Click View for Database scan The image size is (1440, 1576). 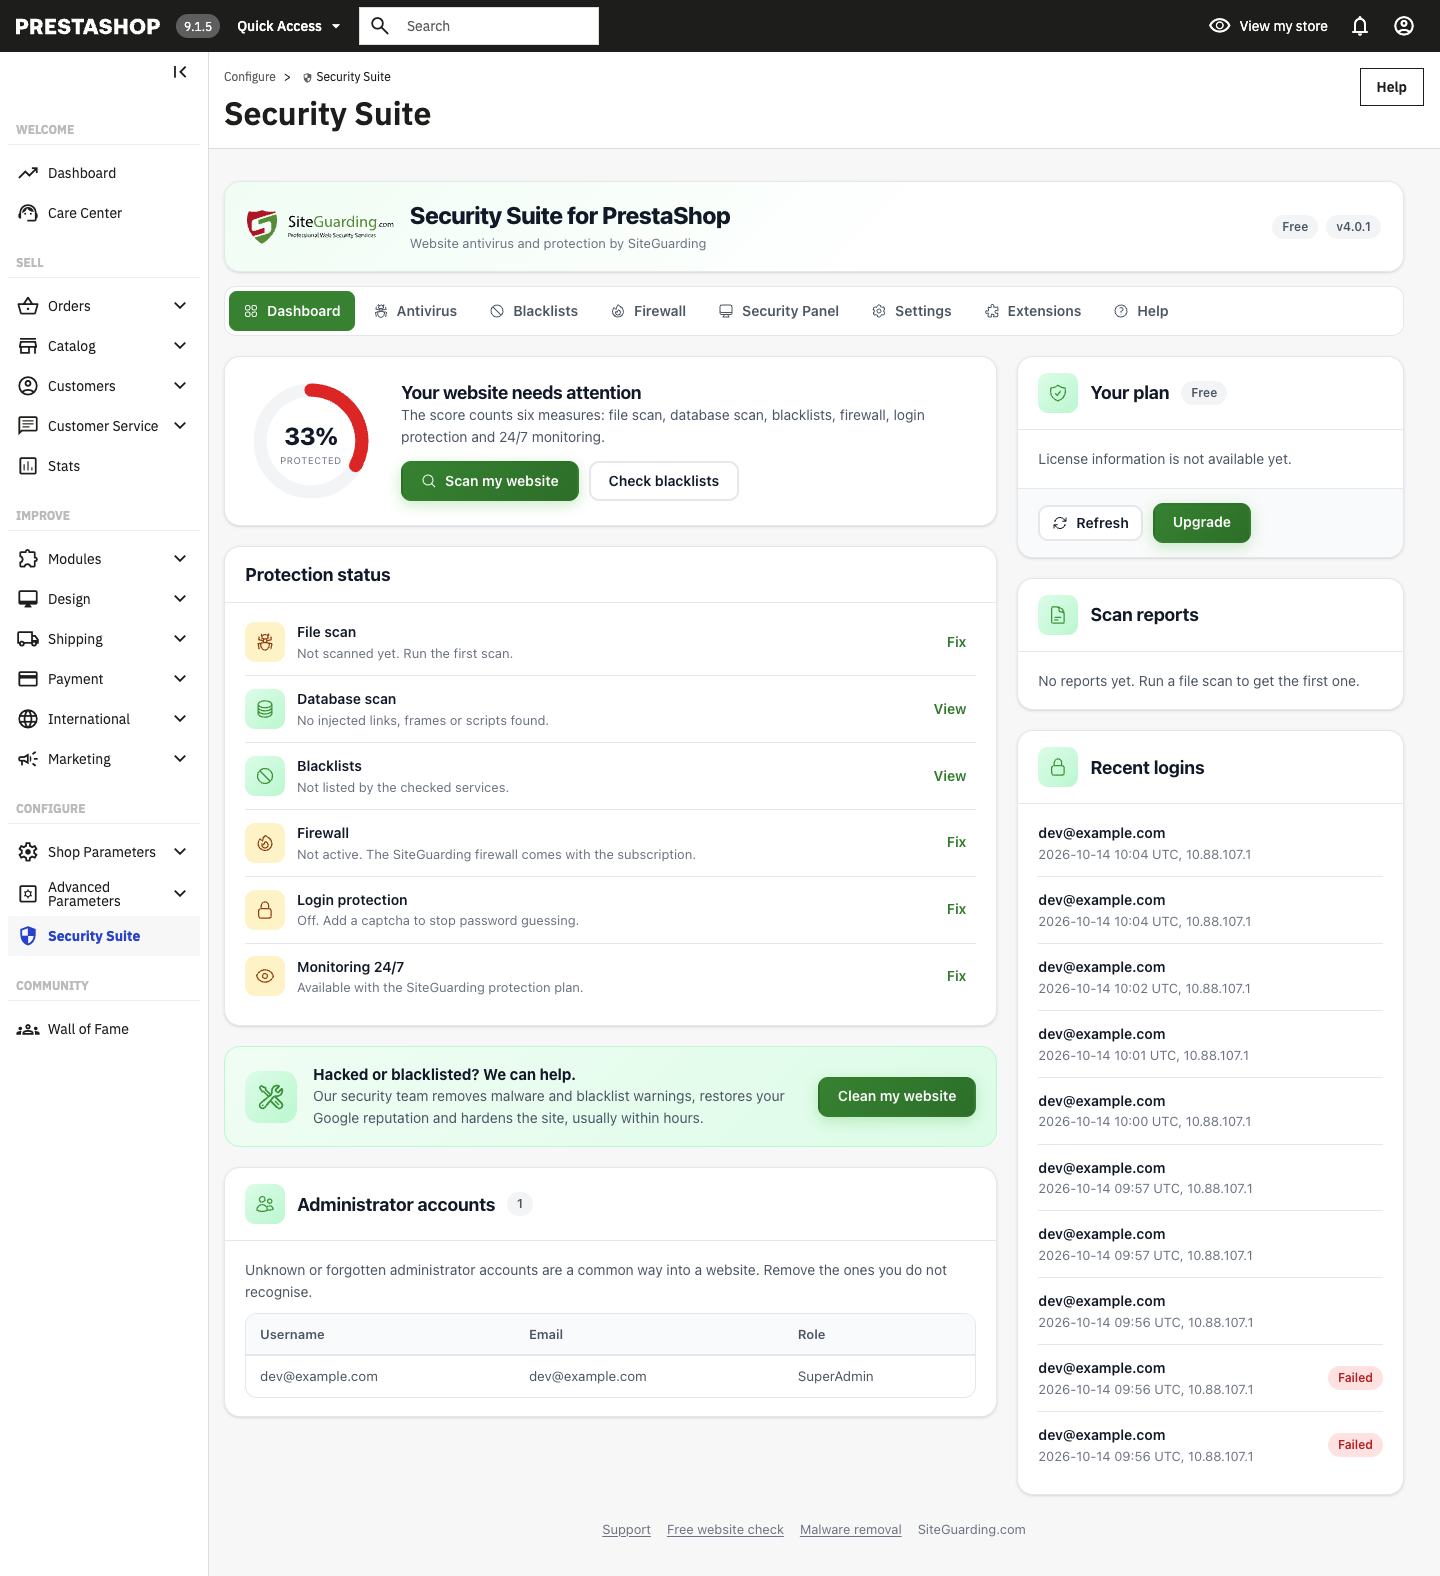[950, 709]
